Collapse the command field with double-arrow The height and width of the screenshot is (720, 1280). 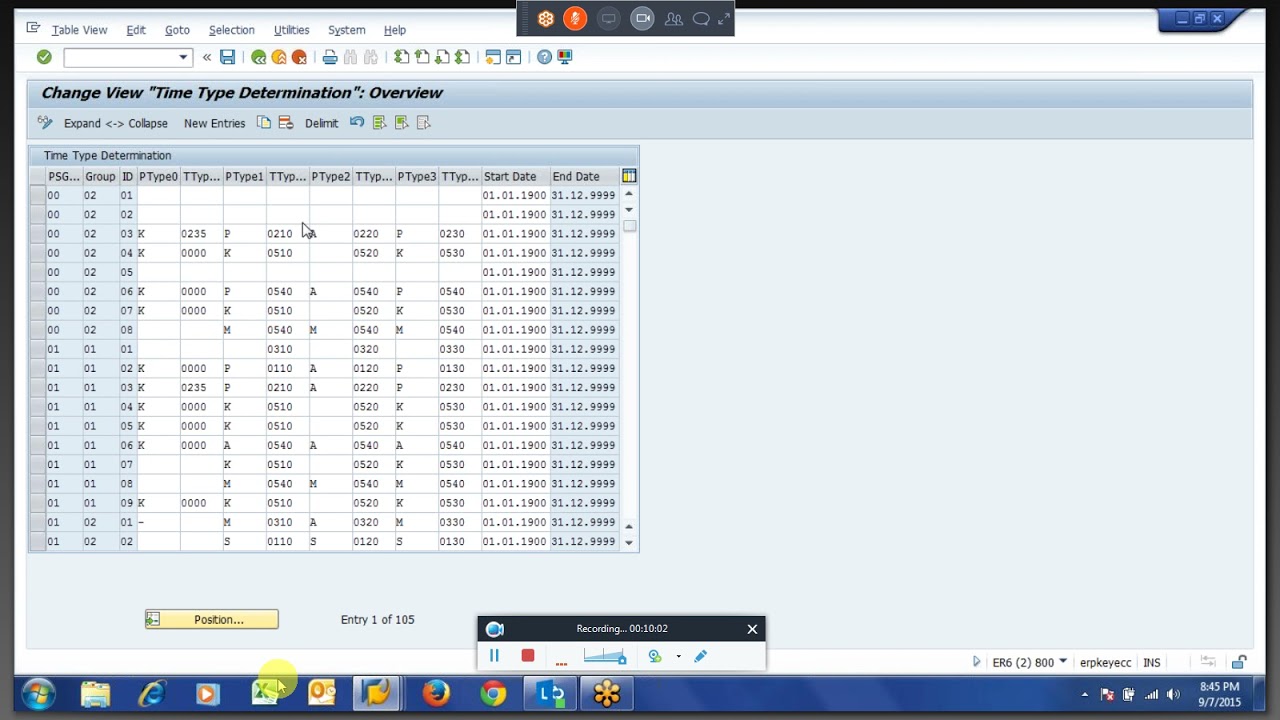tap(207, 57)
